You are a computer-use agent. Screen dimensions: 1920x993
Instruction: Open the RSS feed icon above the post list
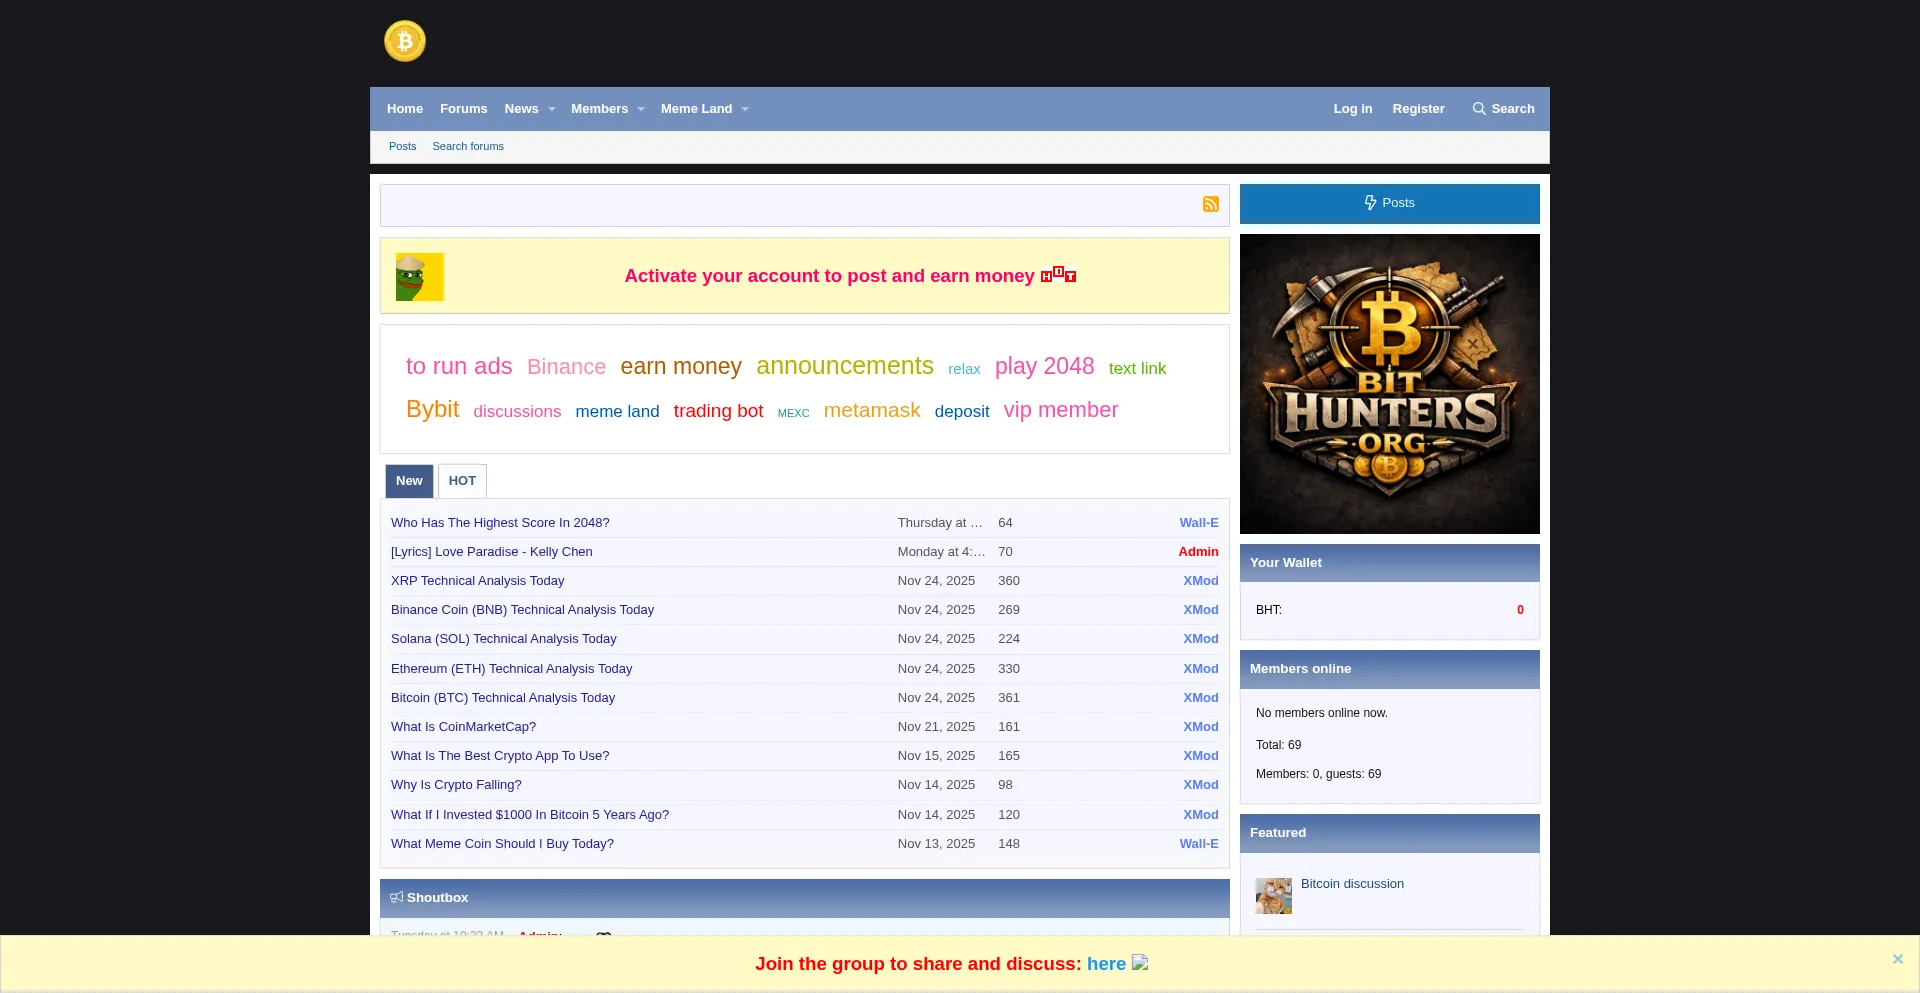click(1210, 204)
